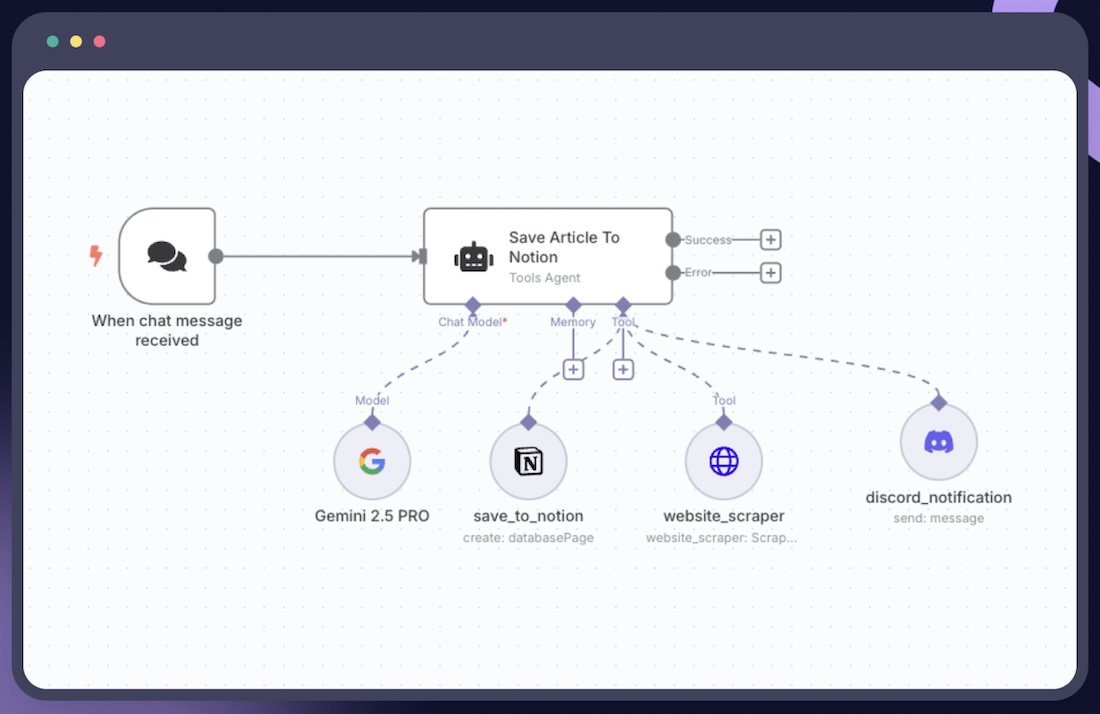1100x714 pixels.
Task: Click the robot icon in agent node
Action: [x=473, y=257]
